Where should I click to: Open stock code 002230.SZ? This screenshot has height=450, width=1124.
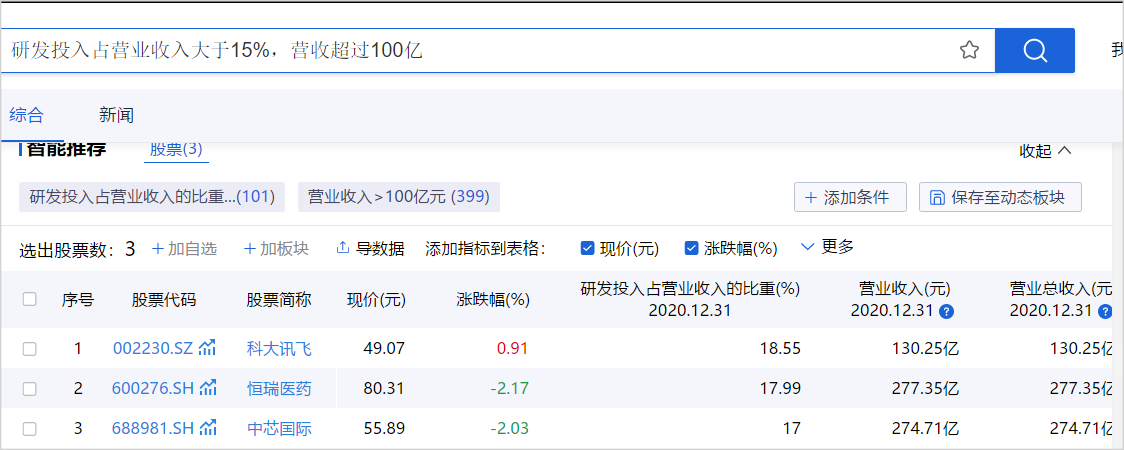coord(153,349)
